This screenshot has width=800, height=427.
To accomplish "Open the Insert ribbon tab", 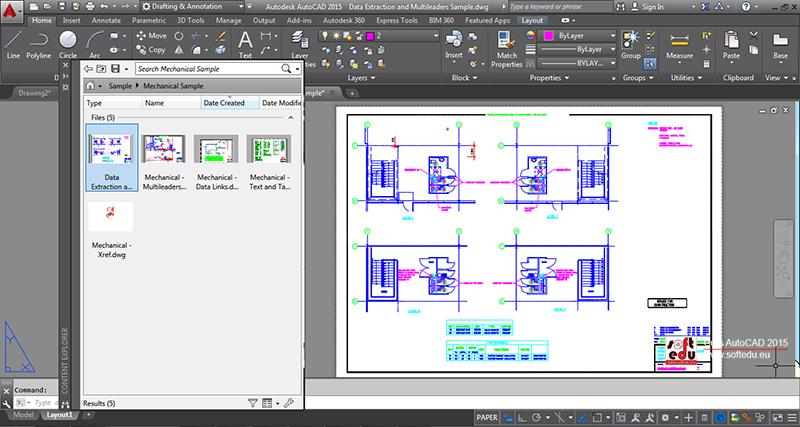I will click(71, 20).
